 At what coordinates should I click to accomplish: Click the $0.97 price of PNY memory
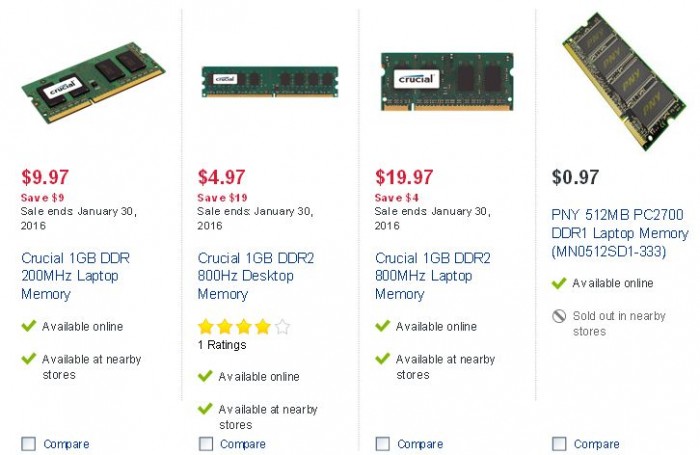(x=575, y=177)
